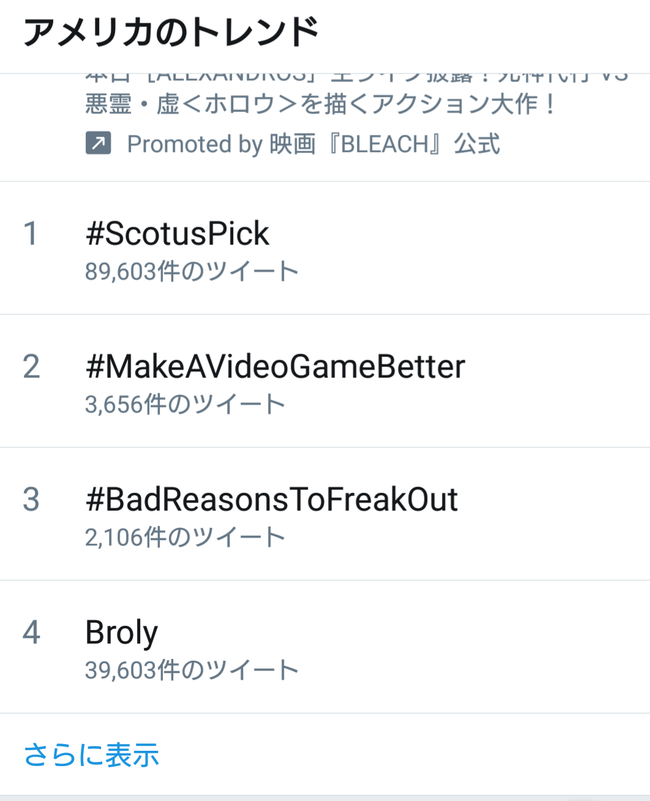The image size is (650, 801).
Task: Click the 3,656件のツイート count
Action: click(185, 404)
